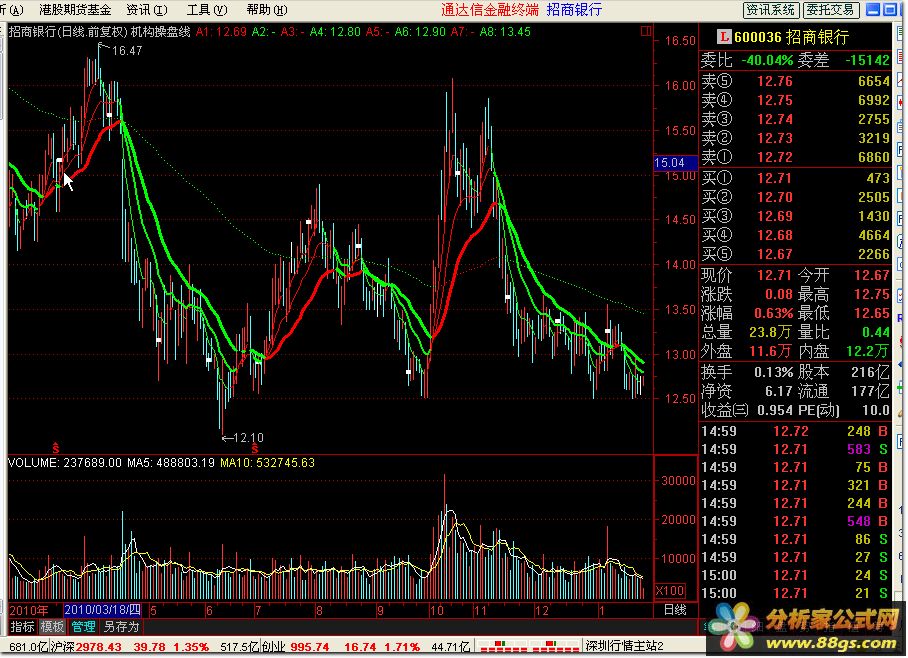Restore the window with the blue restore button
Image resolution: width=908 pixels, height=658 pixels.
(x=889, y=9)
